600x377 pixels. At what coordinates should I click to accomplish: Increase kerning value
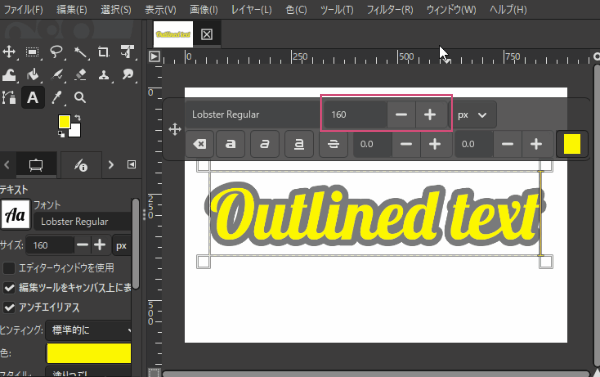pos(536,144)
